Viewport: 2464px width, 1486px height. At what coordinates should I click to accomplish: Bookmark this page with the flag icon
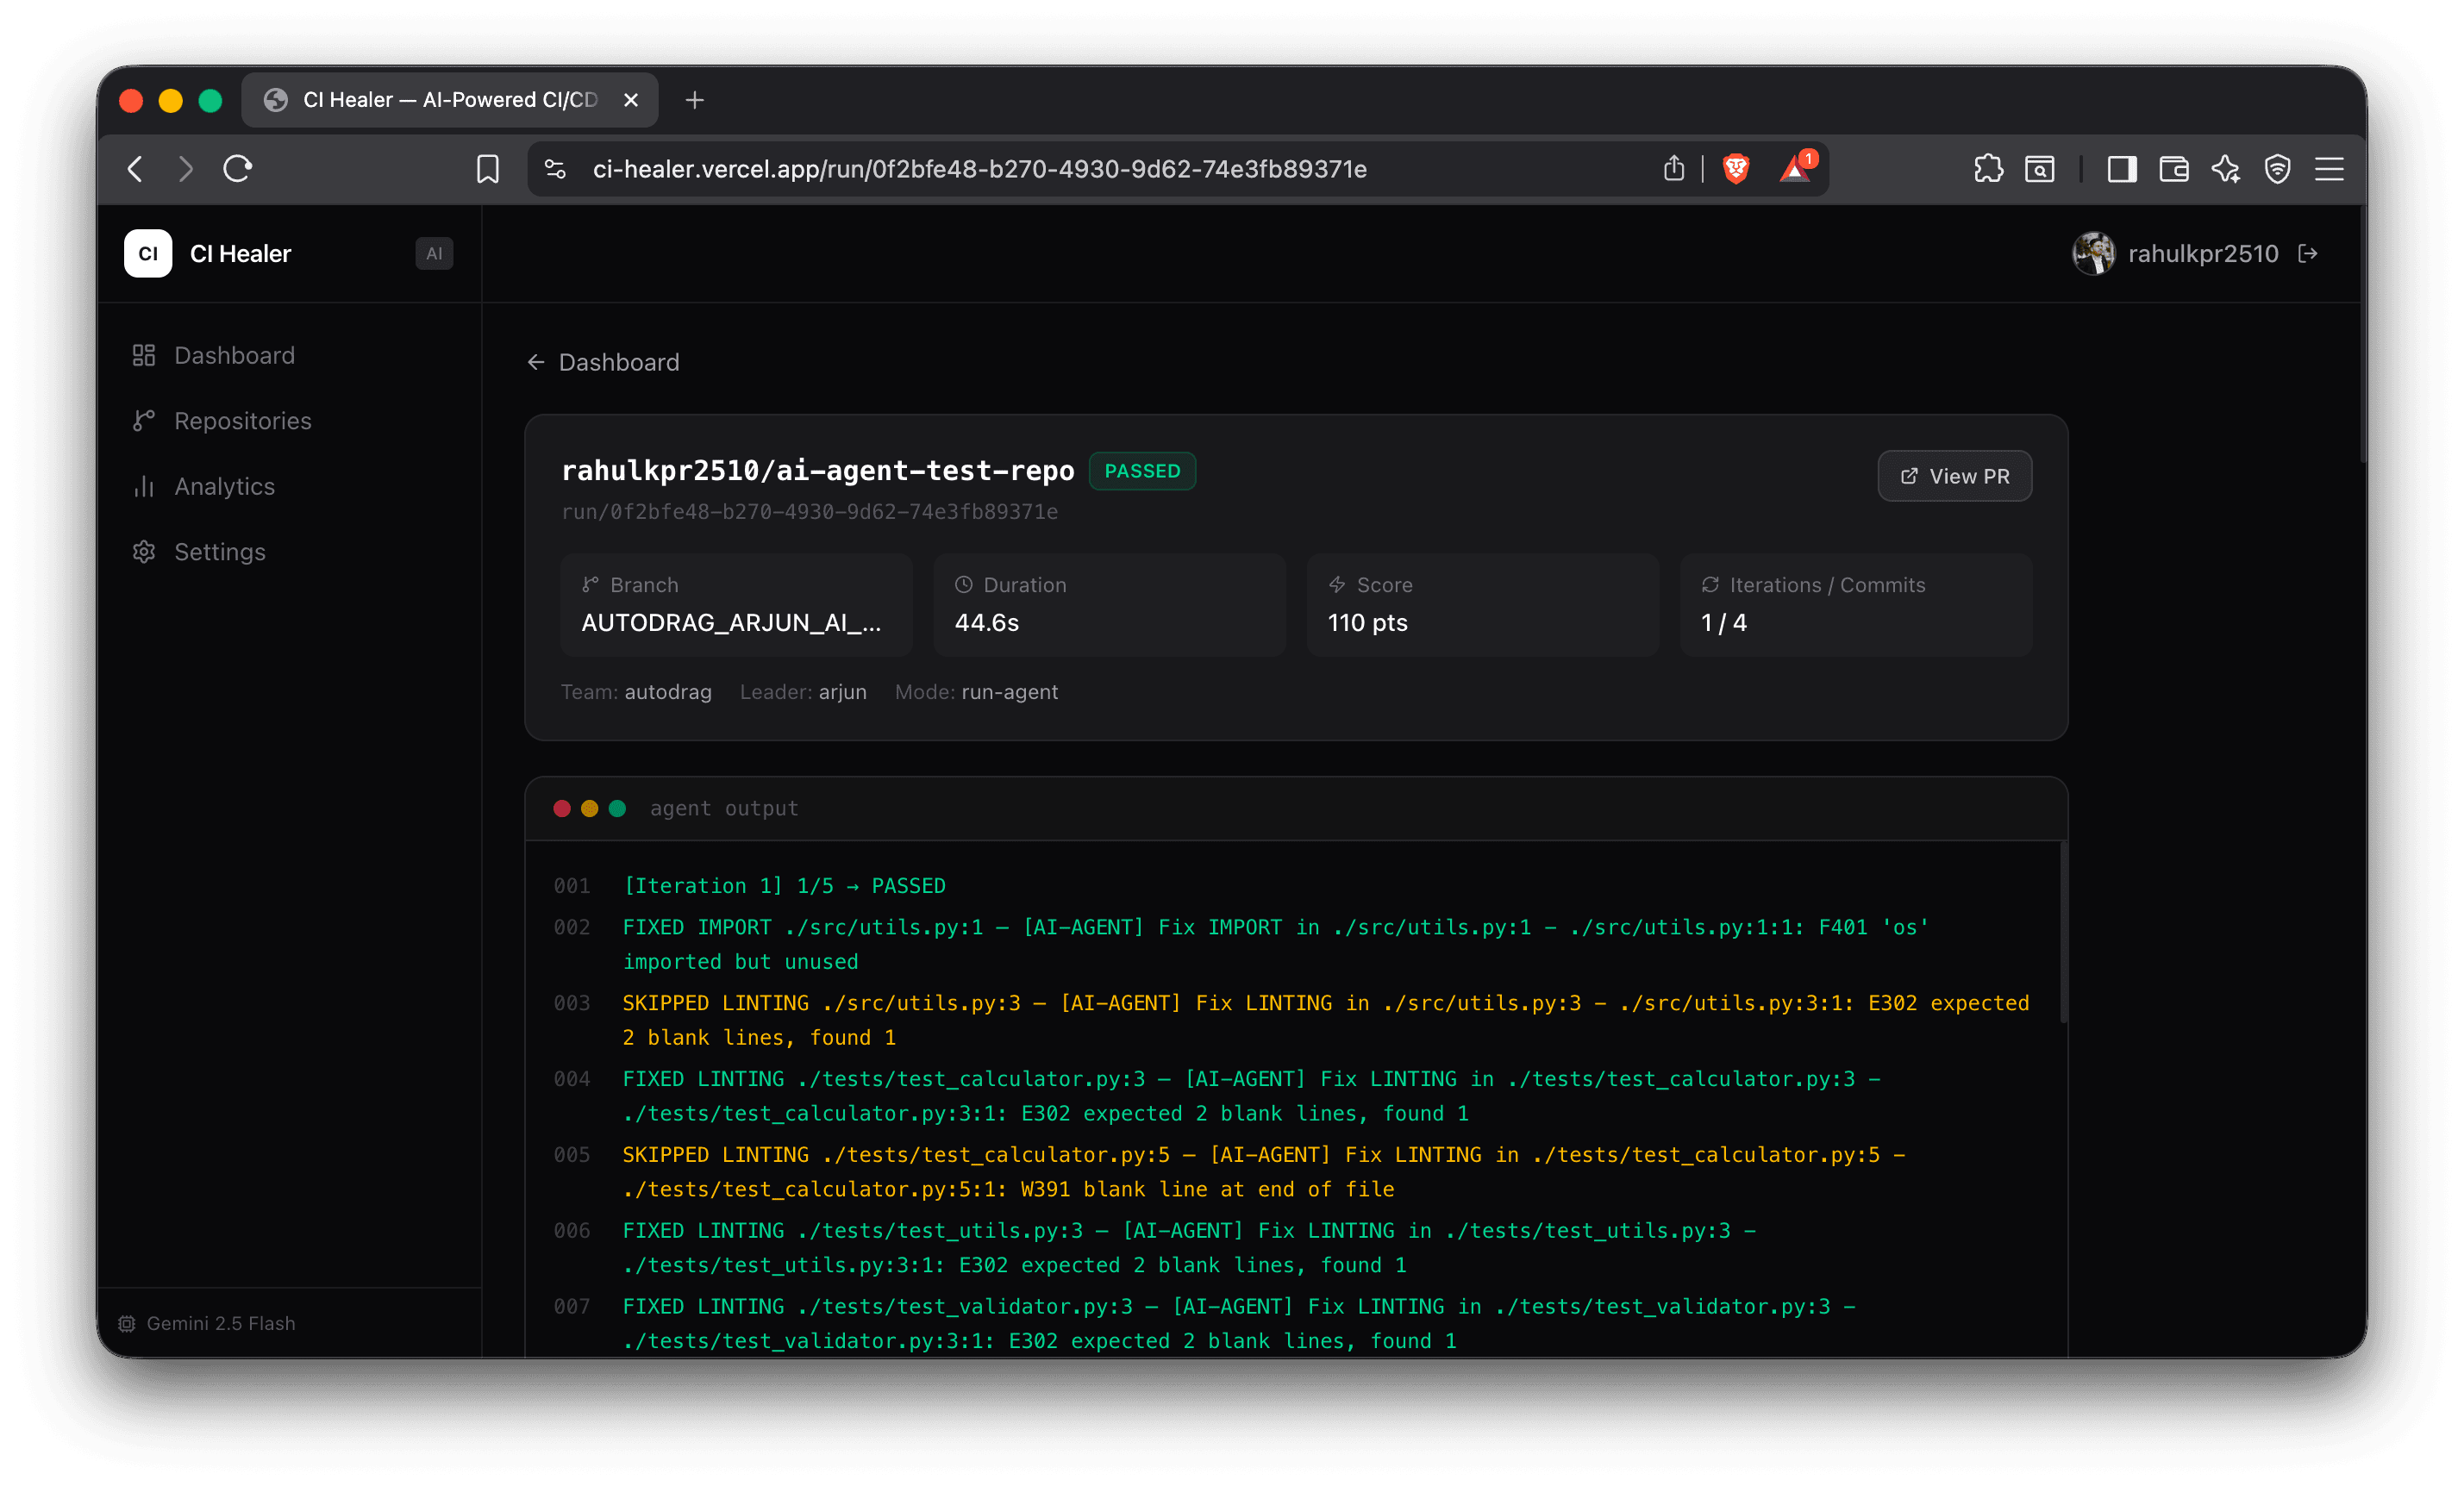pyautogui.click(x=488, y=169)
